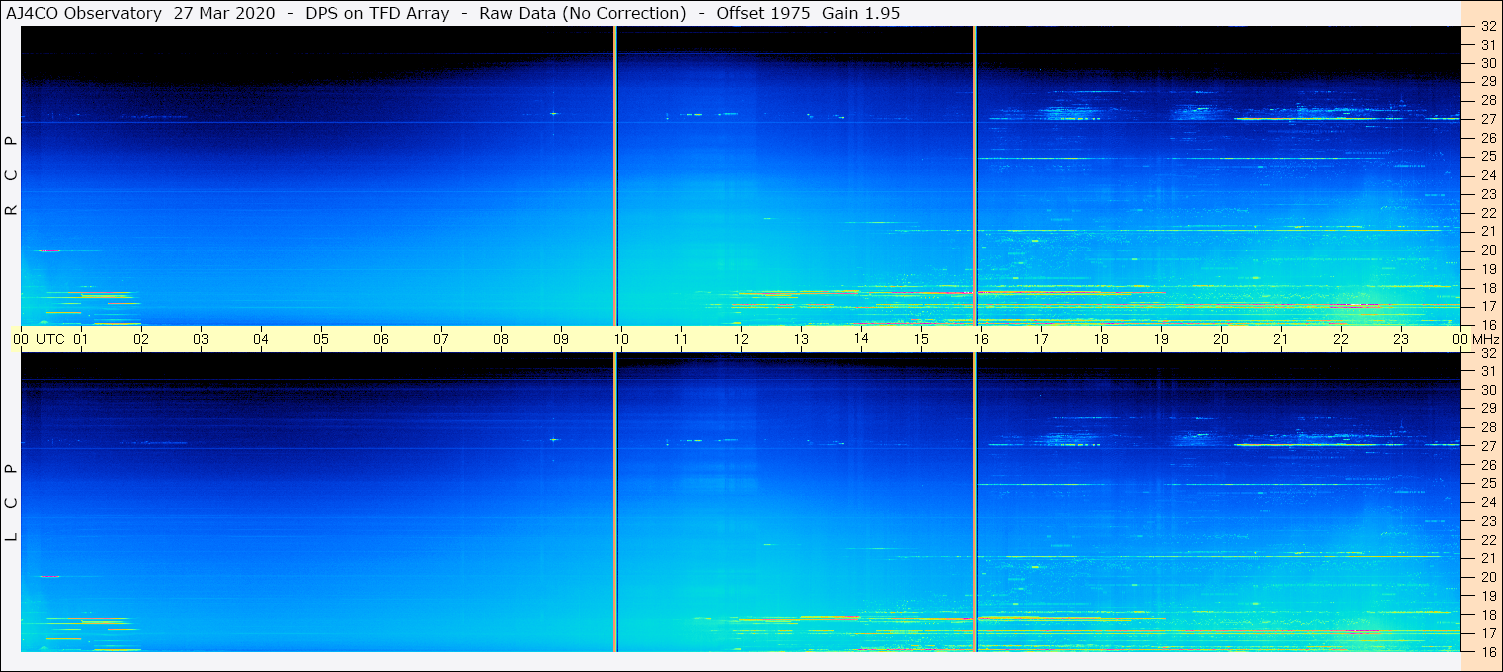Click the '19' hour label on the time axis
The width and height of the screenshot is (1503, 672).
(1161, 339)
